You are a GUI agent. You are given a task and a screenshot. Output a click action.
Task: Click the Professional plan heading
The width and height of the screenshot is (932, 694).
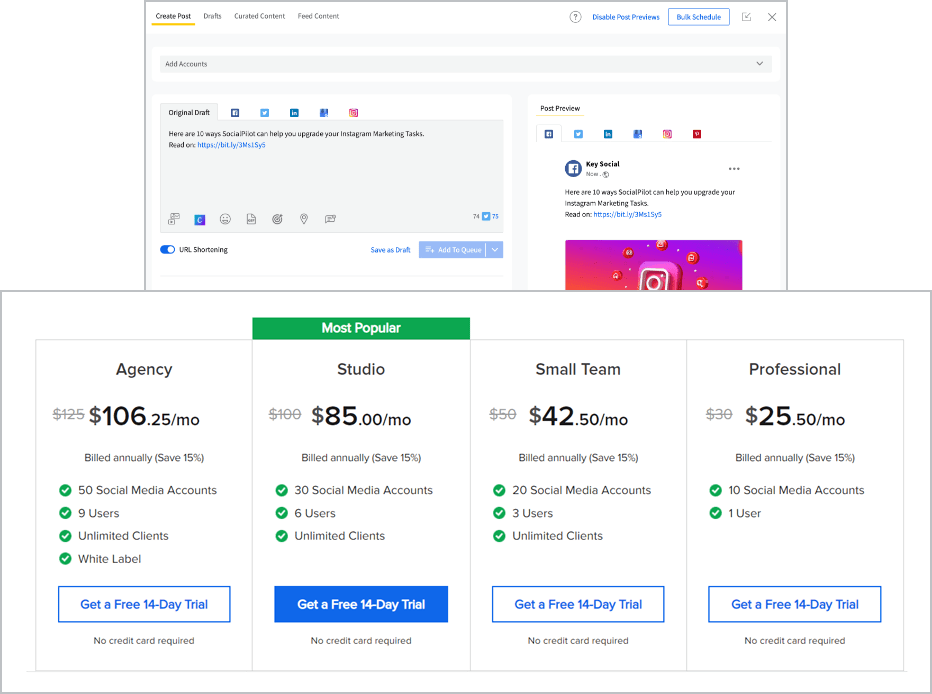point(795,370)
